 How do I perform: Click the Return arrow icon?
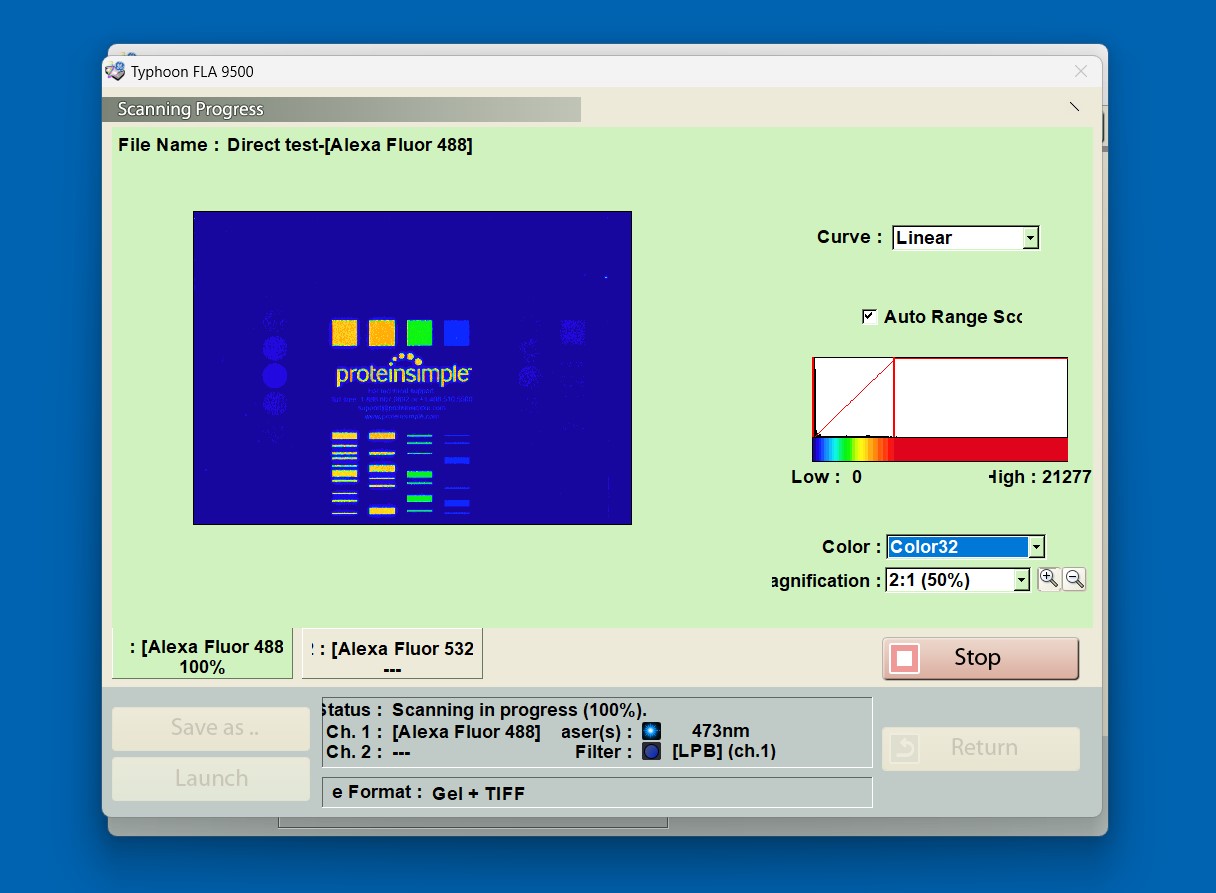point(904,748)
